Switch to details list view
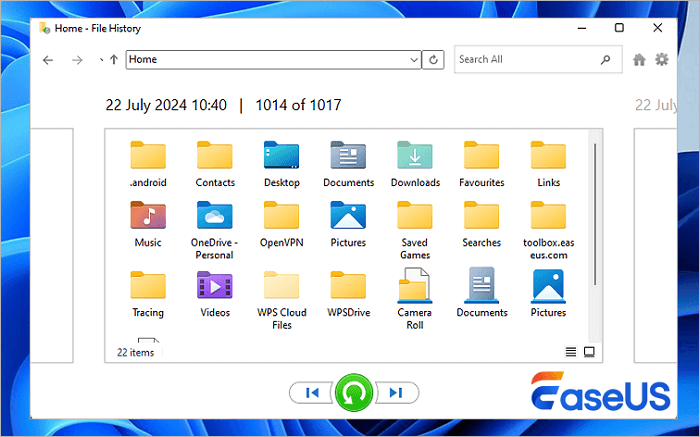The width and height of the screenshot is (700, 437). (571, 352)
